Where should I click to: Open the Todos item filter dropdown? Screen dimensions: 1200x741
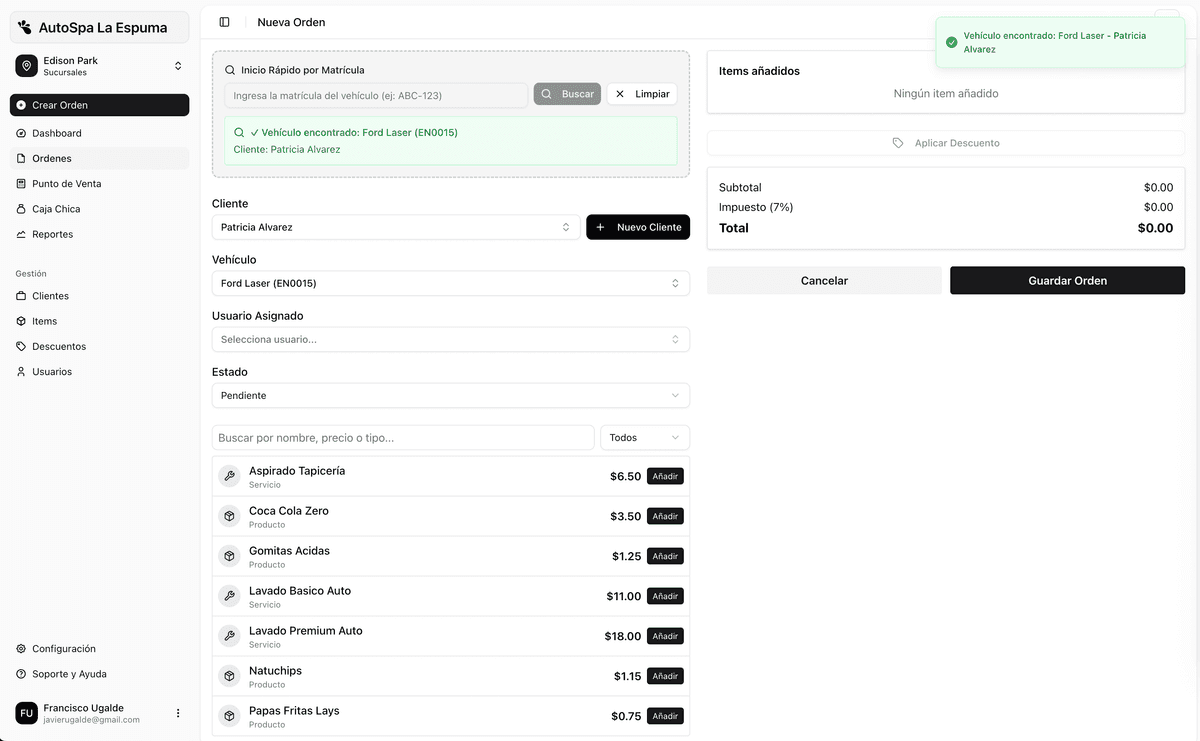pos(644,438)
